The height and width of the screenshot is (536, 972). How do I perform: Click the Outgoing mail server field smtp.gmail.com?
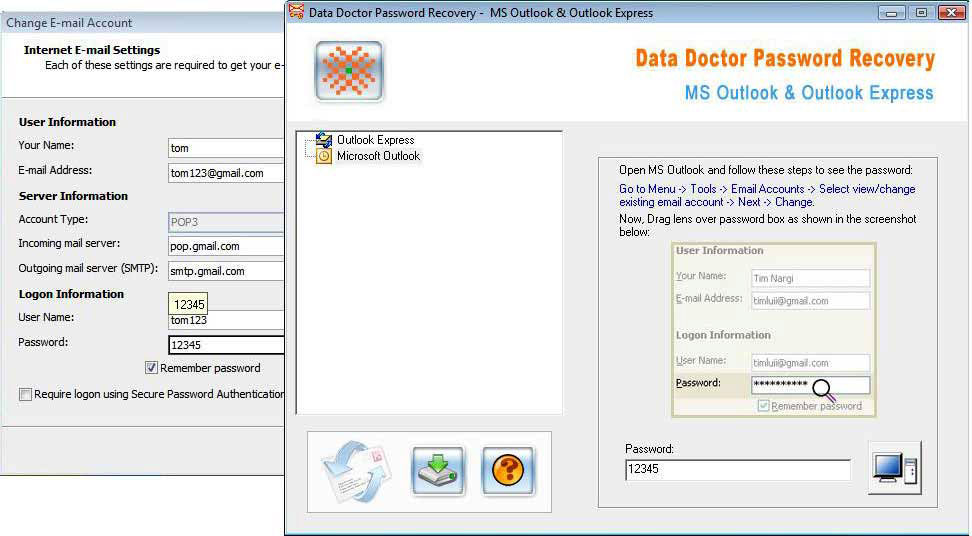[226, 271]
